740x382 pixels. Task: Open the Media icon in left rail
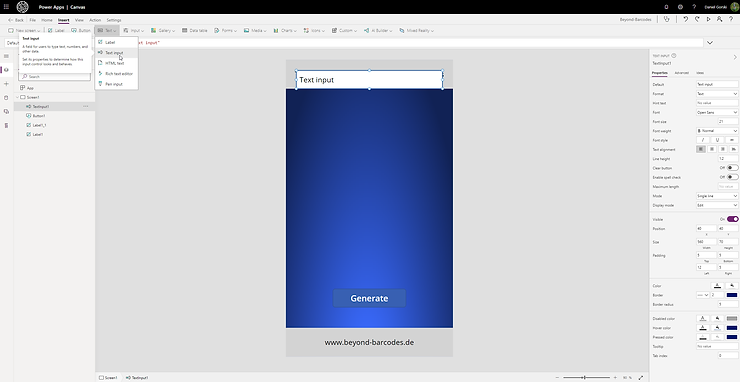(x=6, y=111)
